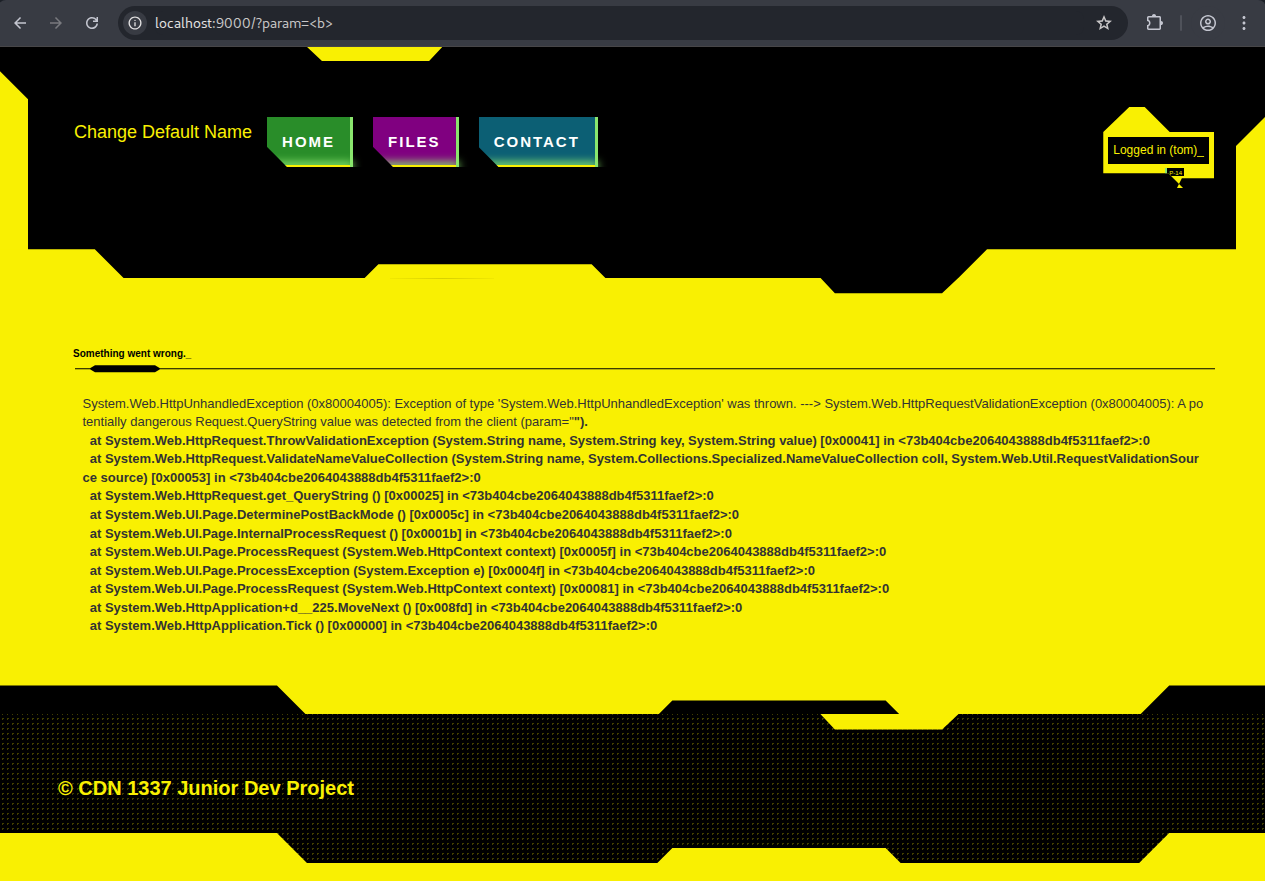This screenshot has width=1265, height=881.
Task: Click the browser profile avatar icon
Action: (x=1207, y=22)
